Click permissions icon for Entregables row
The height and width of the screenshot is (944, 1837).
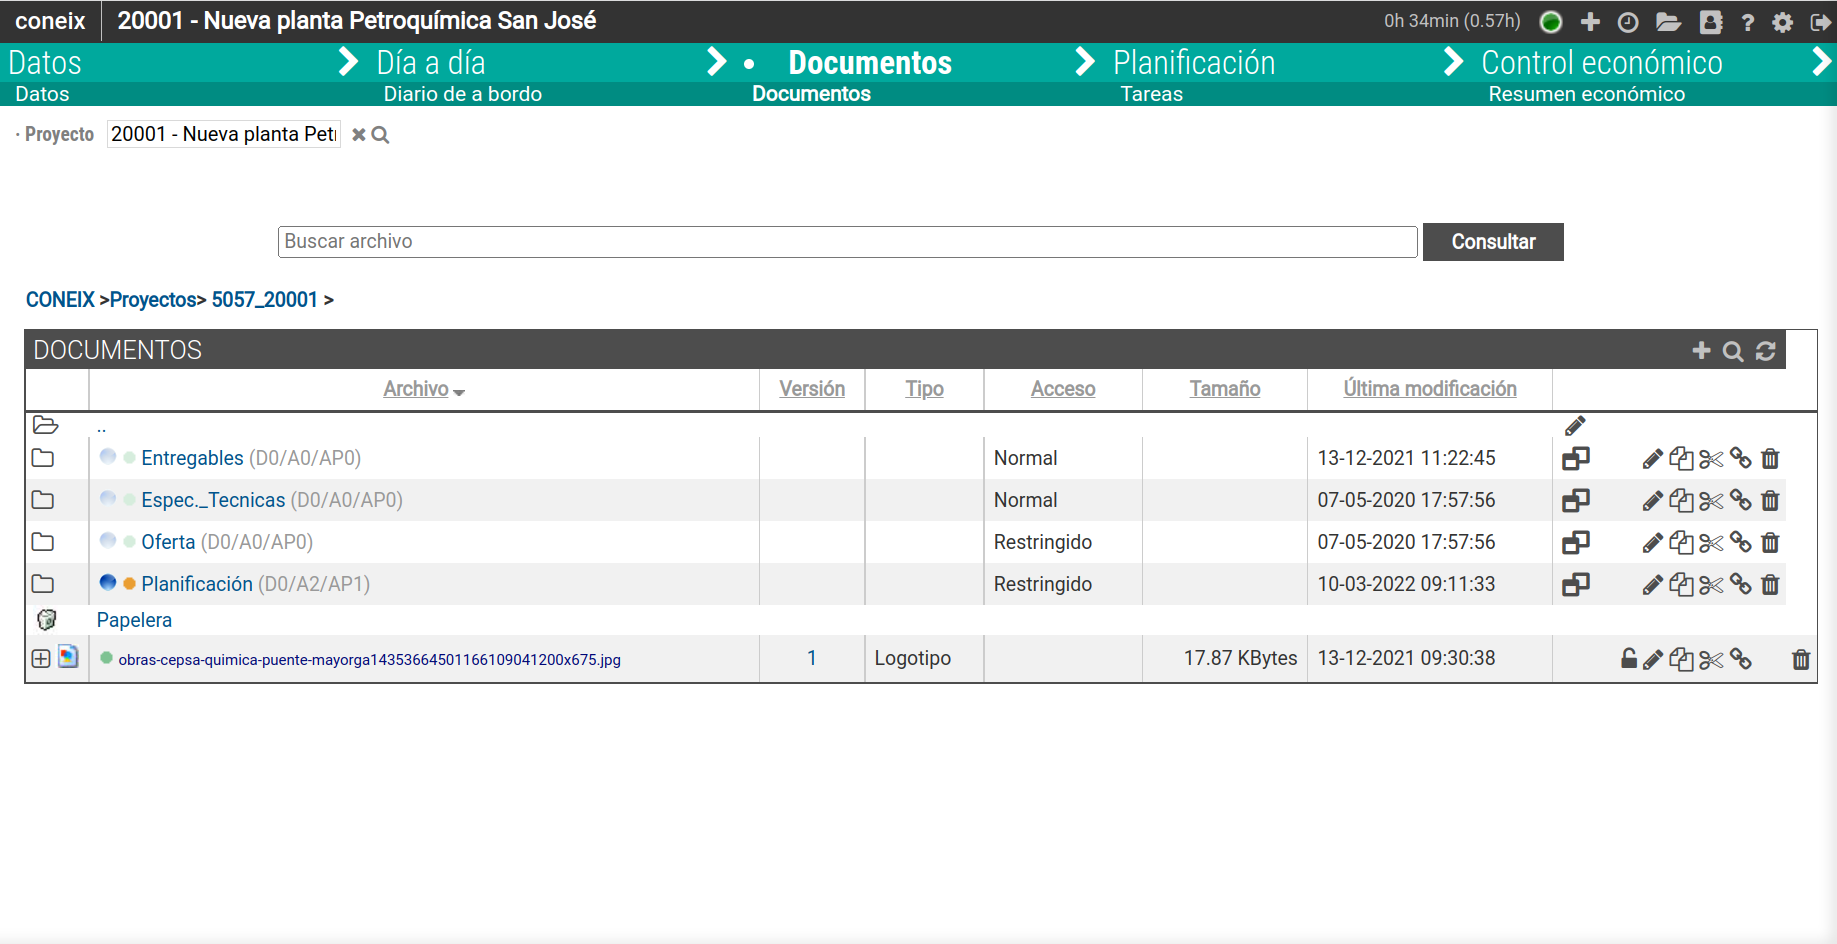click(1576, 458)
